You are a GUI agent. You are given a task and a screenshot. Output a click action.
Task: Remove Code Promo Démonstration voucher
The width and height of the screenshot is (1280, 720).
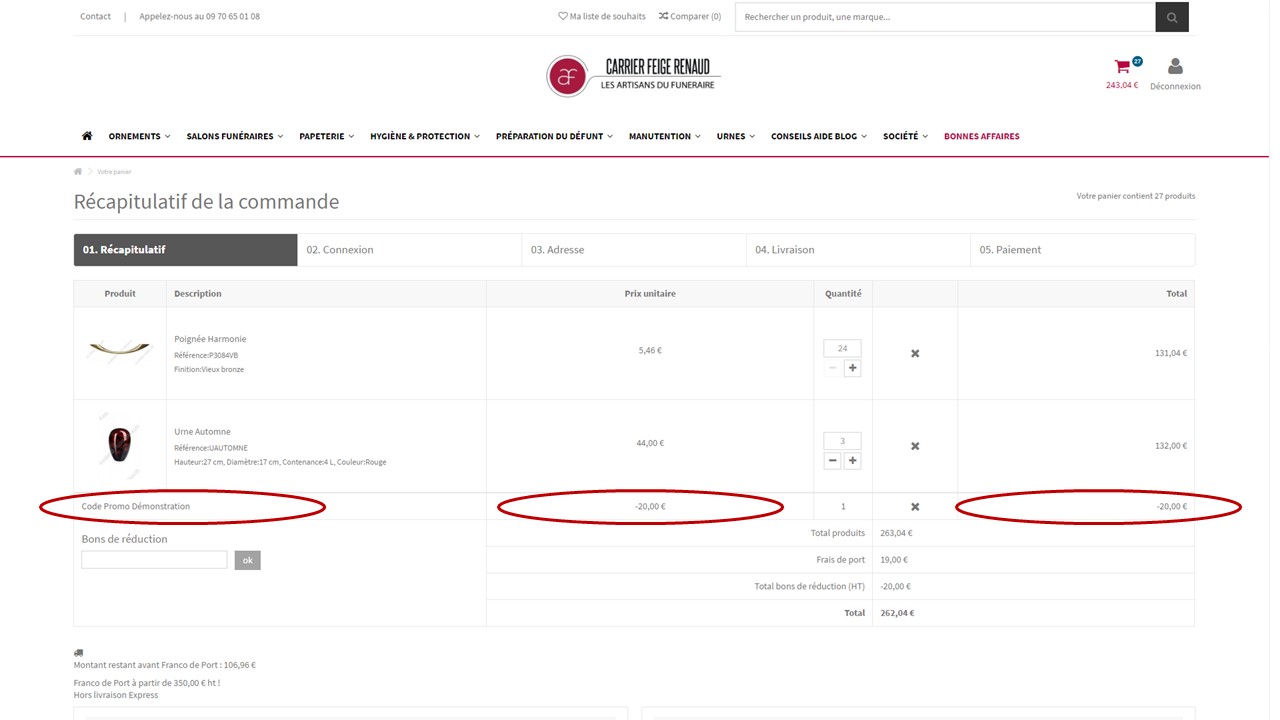point(915,507)
